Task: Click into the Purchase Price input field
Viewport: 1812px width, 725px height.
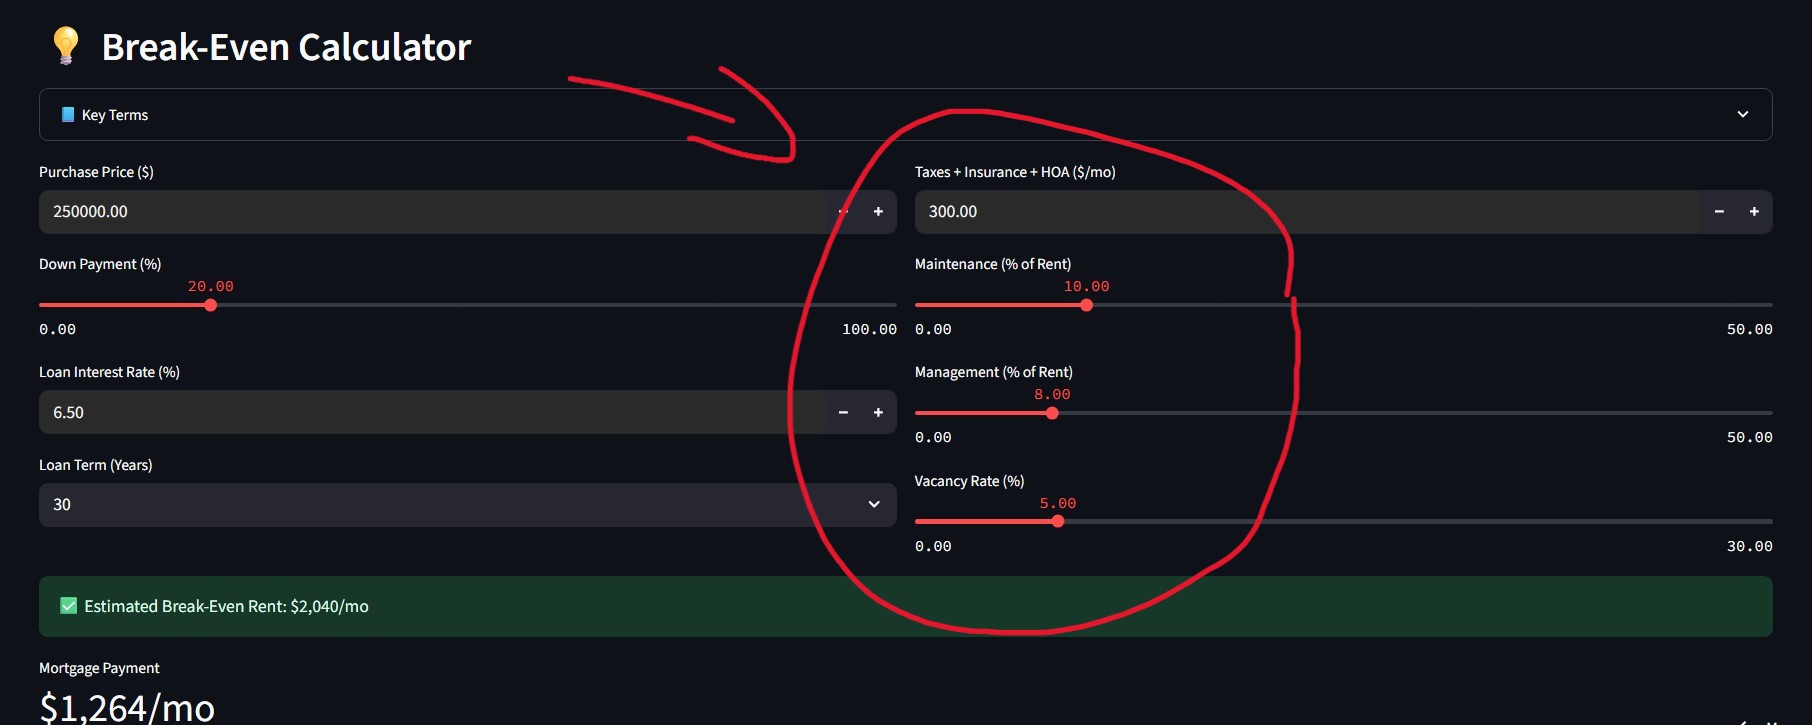Action: pyautogui.click(x=432, y=212)
